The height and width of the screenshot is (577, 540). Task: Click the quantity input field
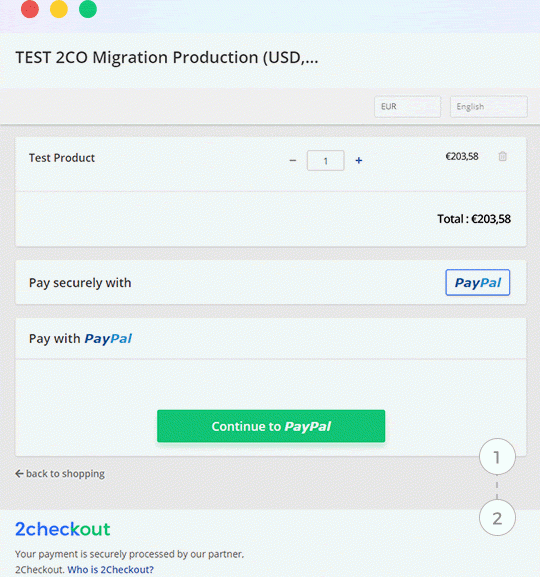[x=326, y=160]
